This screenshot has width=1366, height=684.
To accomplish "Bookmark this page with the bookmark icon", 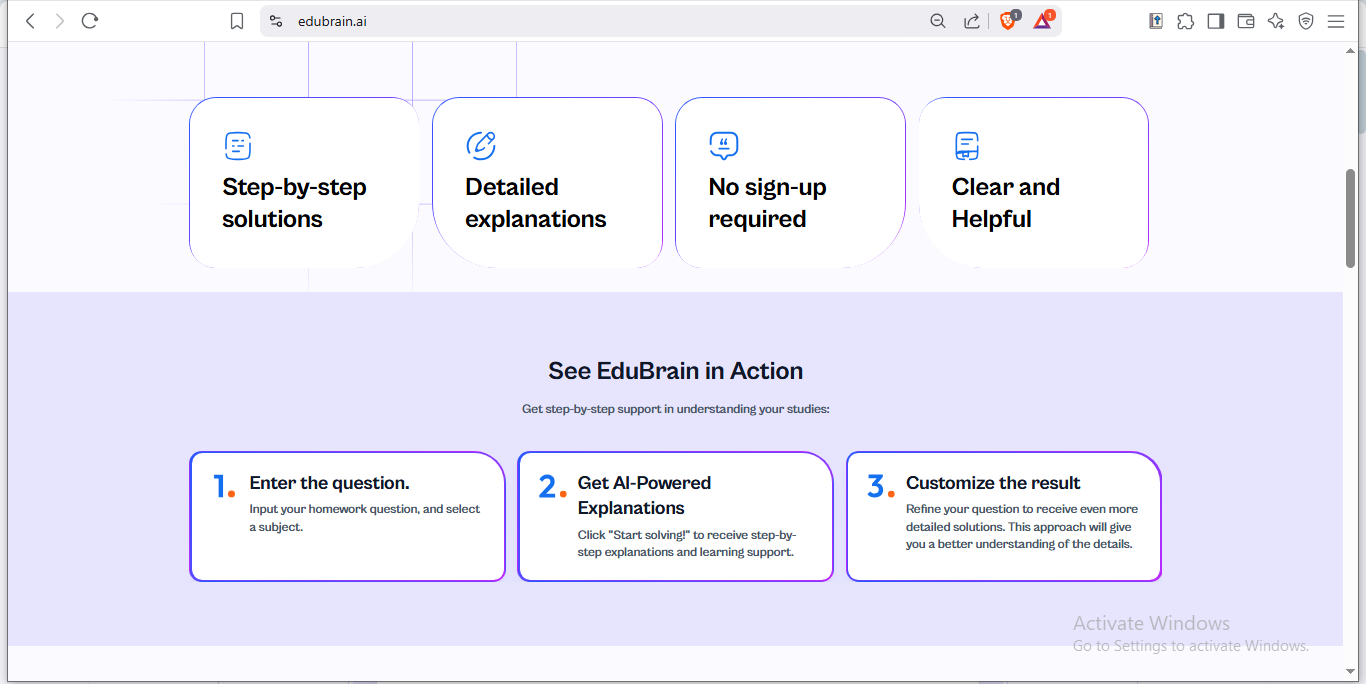I will coord(237,21).
